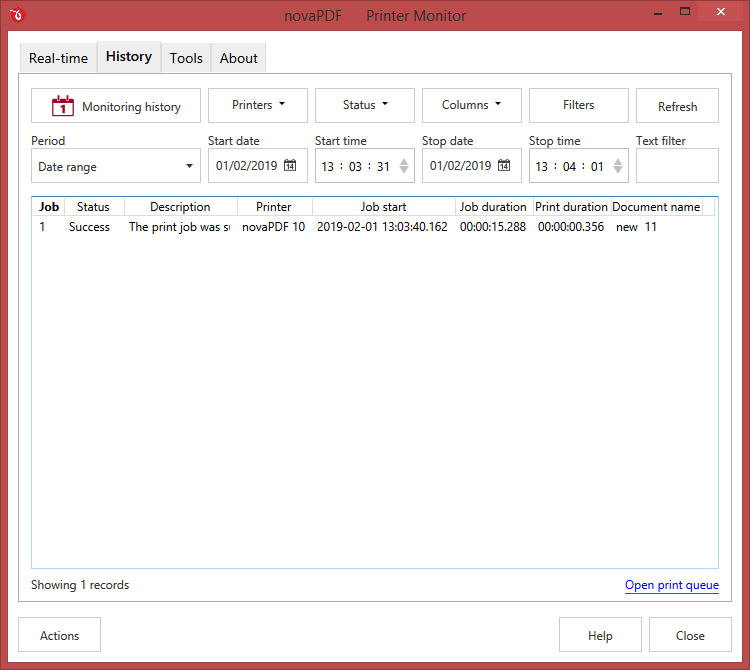Select Start time seconds value 31
750x670 pixels.
[383, 166]
